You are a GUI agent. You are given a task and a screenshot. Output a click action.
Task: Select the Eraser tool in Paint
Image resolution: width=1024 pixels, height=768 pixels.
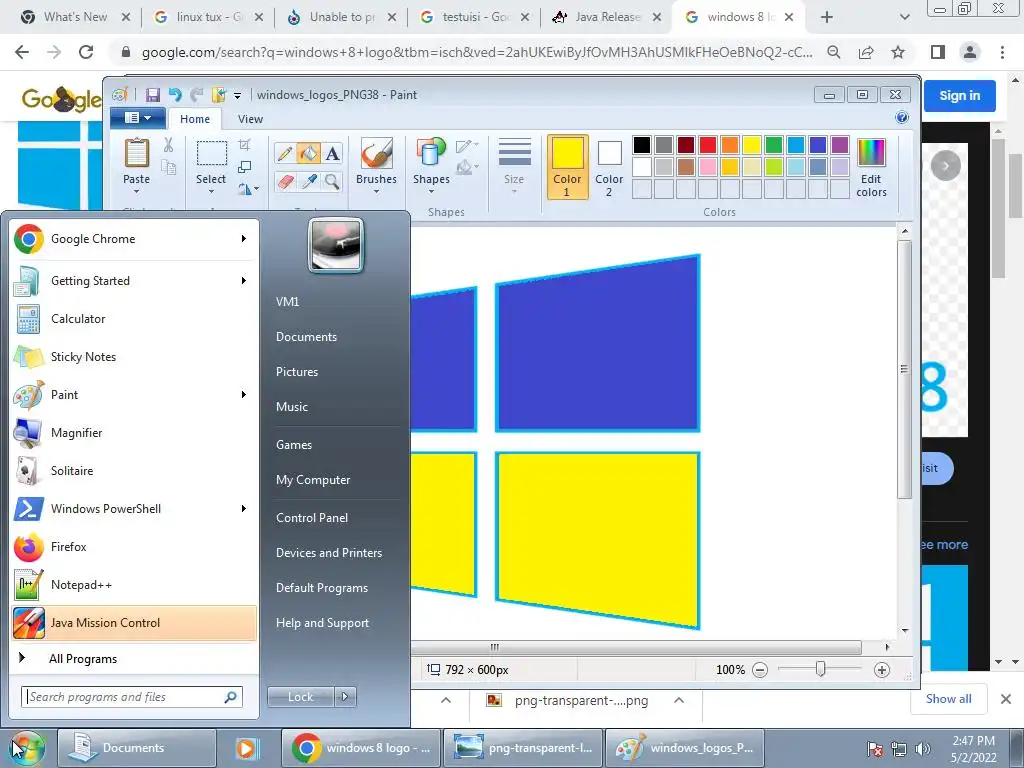285,182
